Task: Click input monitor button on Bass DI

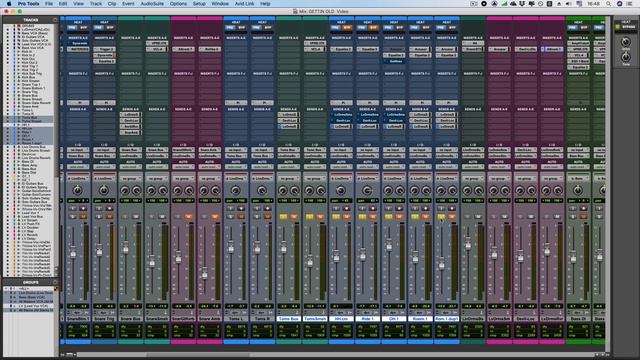Action: tap(573, 209)
